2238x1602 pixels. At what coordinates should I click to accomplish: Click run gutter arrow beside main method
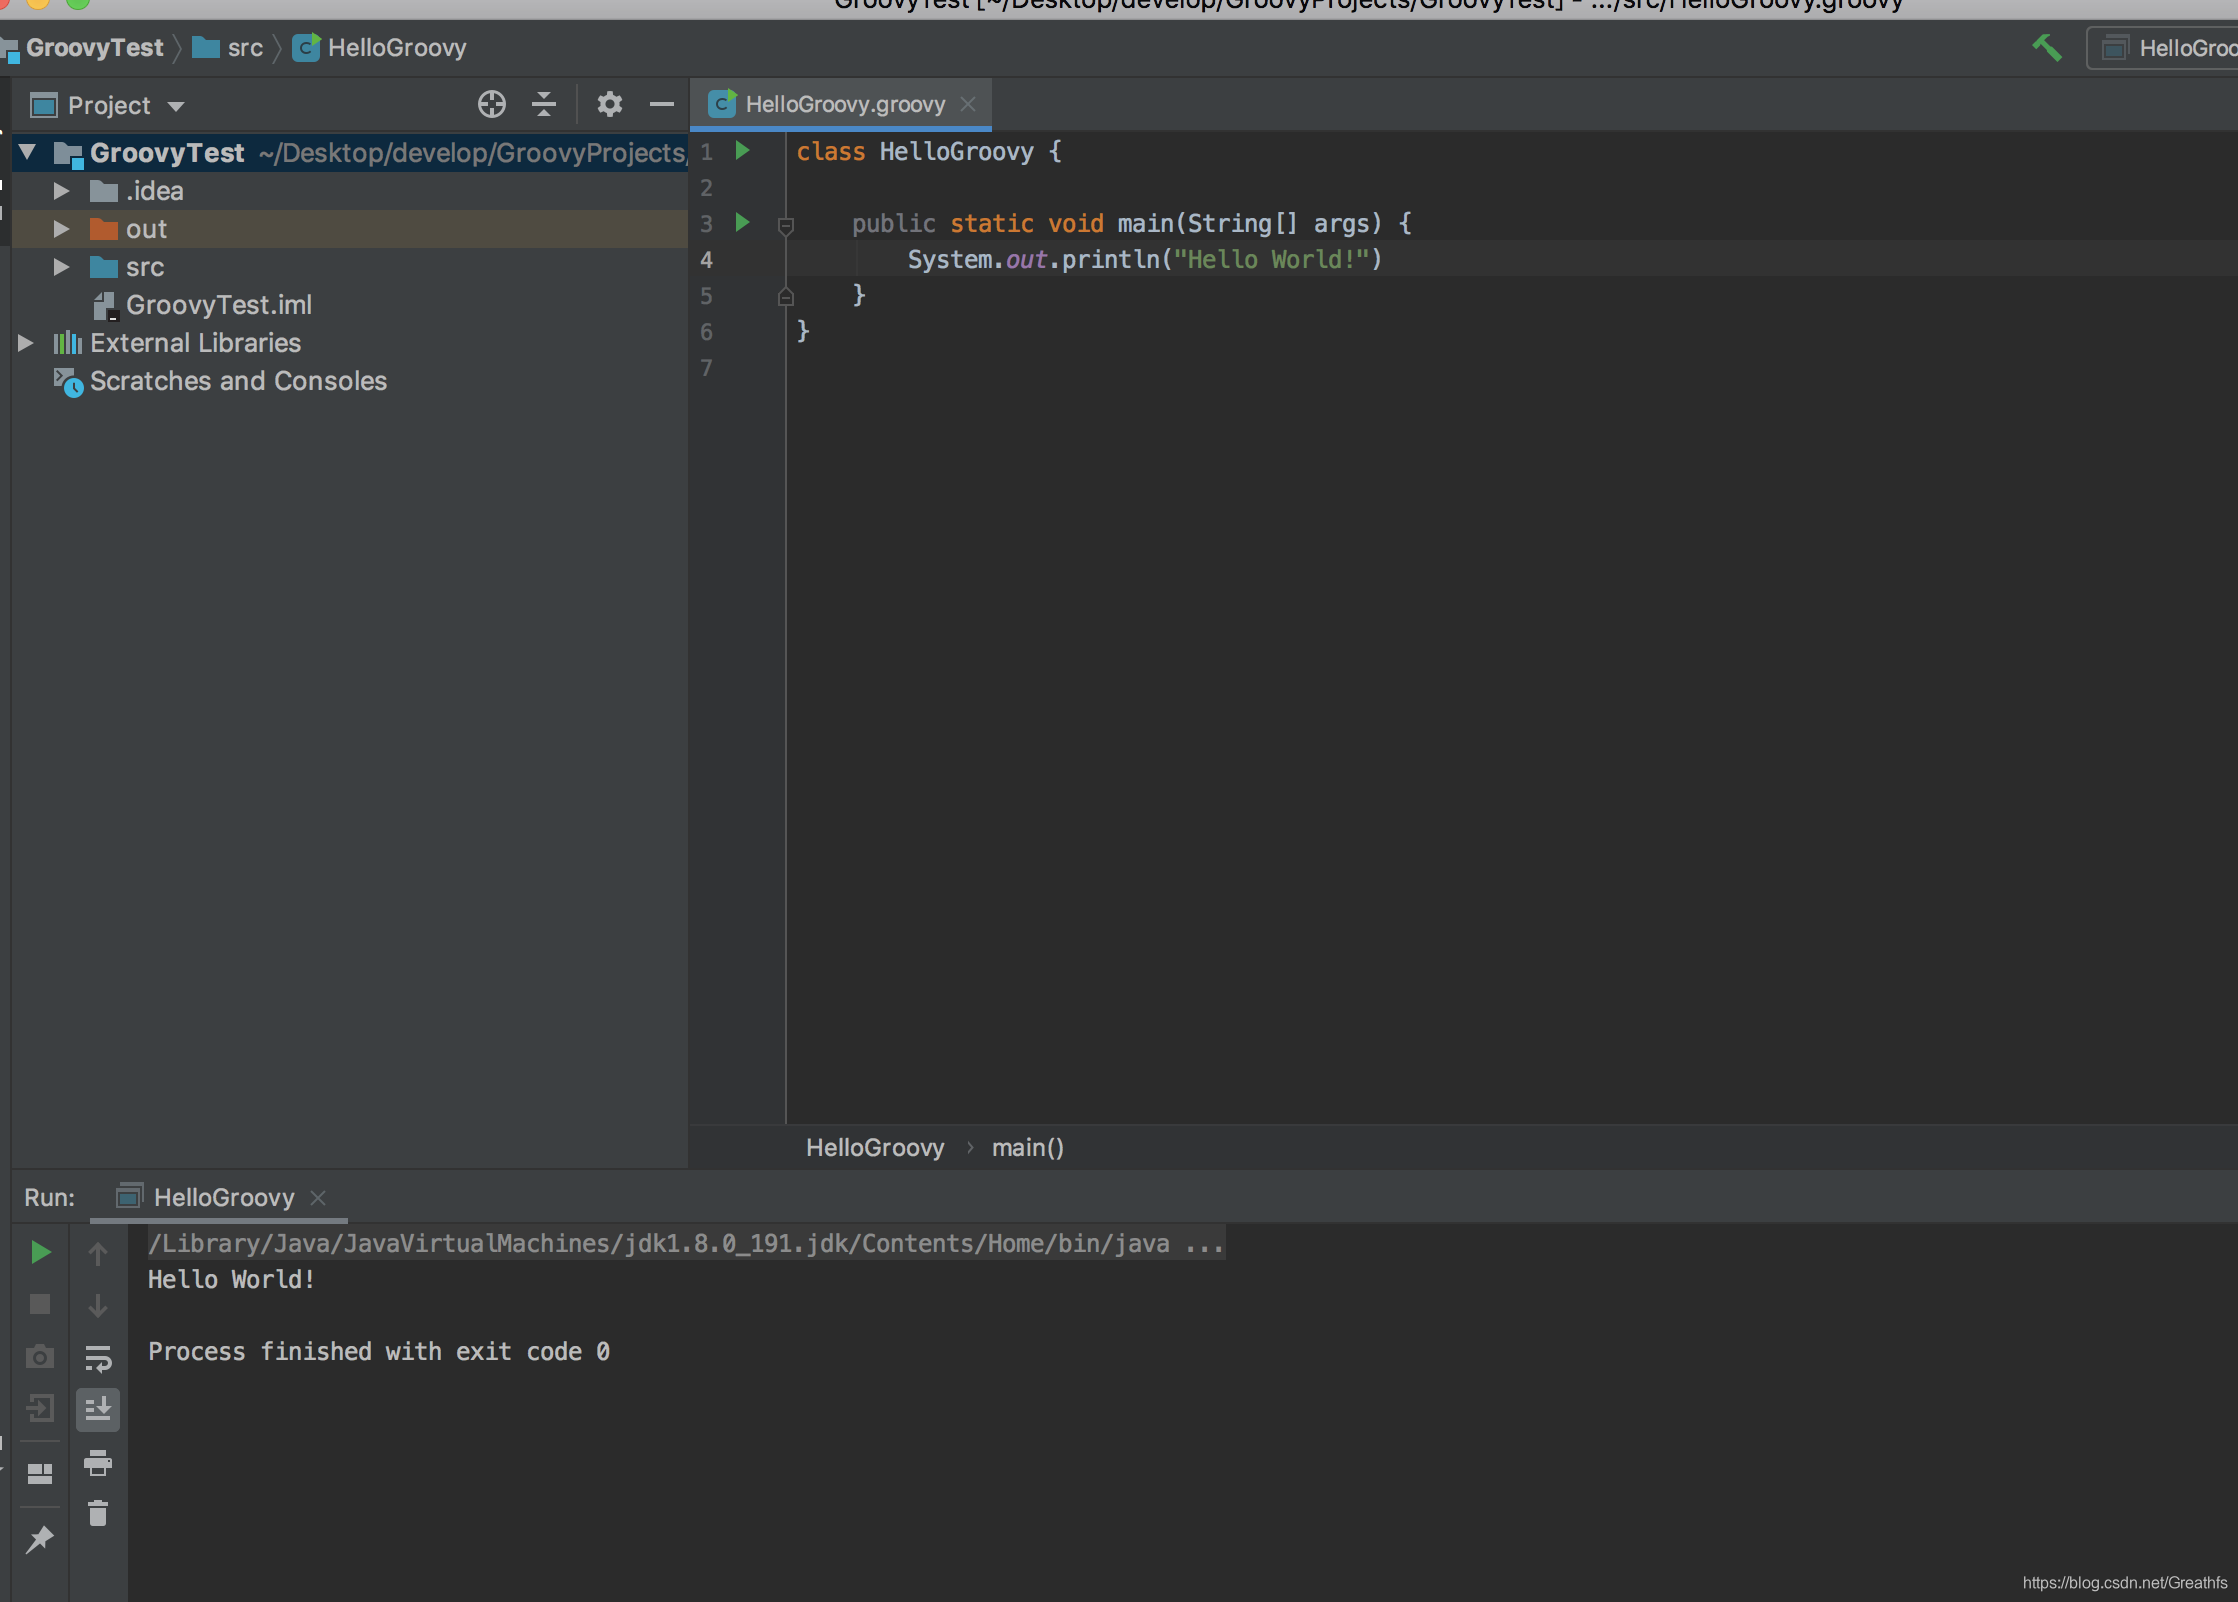[742, 222]
